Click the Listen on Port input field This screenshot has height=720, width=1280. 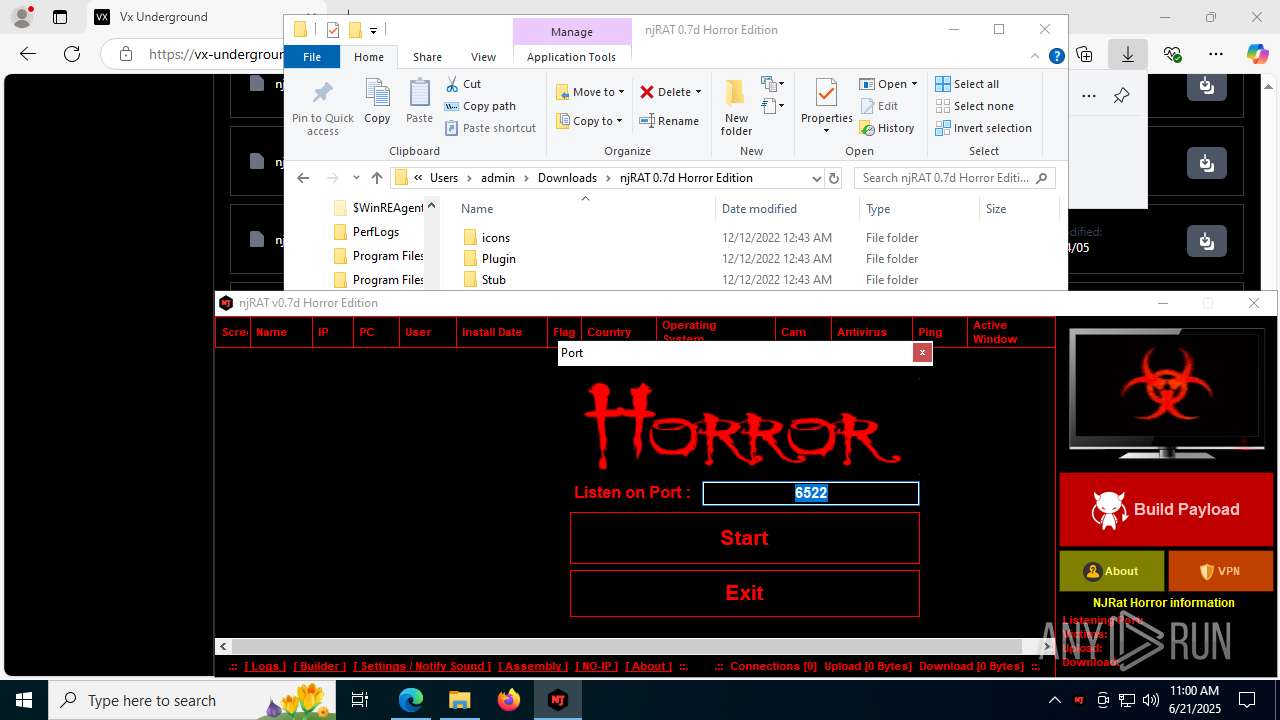pos(810,493)
